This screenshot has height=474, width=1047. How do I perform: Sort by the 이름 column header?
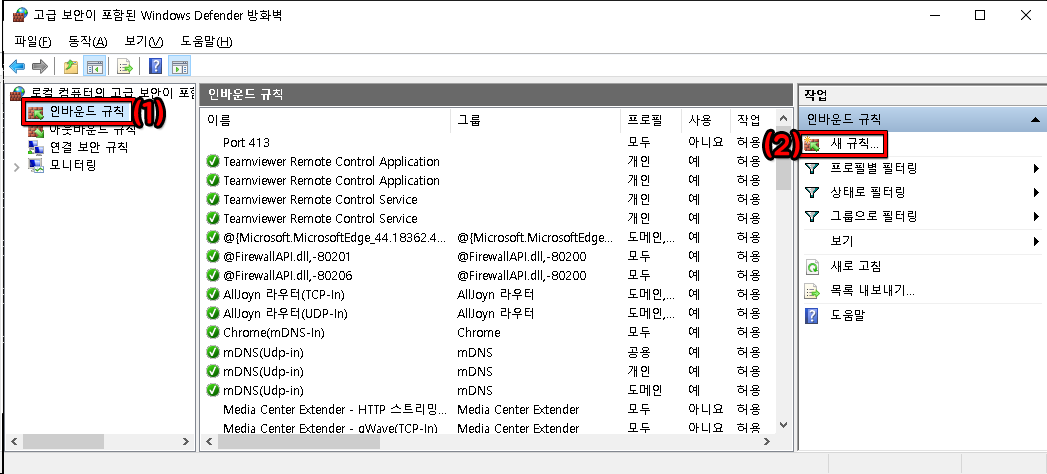326,121
